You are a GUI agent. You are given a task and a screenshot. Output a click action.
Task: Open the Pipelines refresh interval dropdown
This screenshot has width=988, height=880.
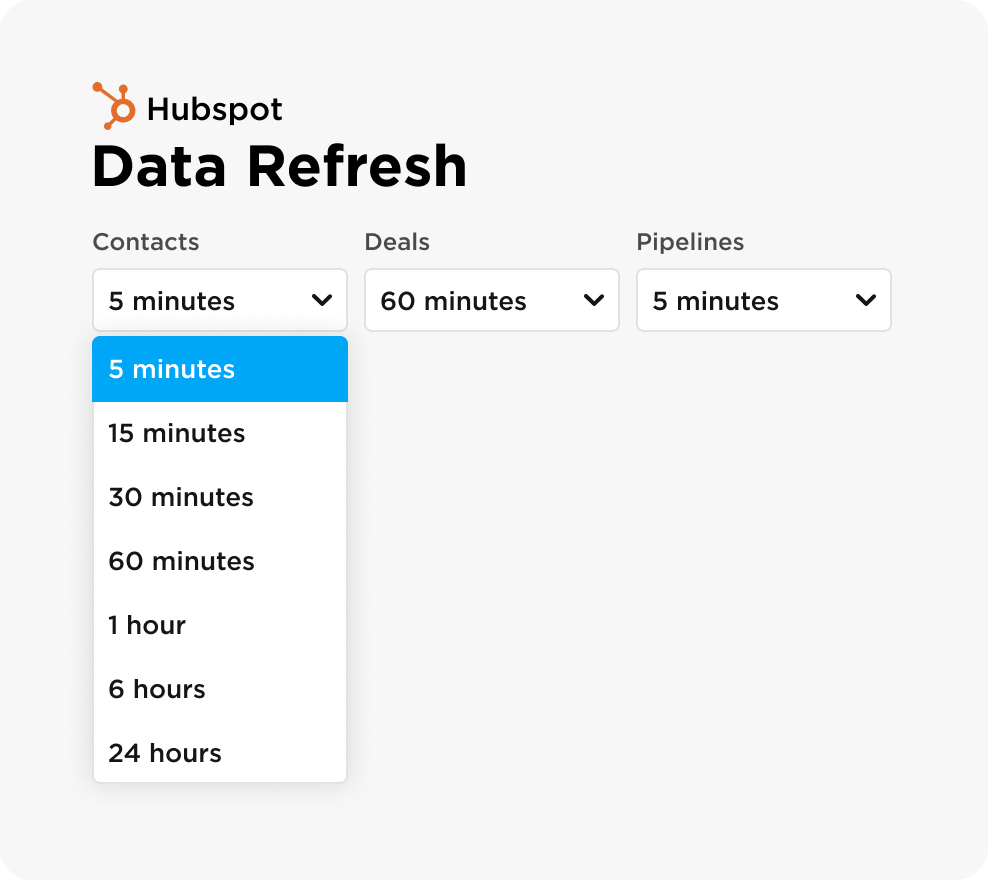pyautogui.click(x=763, y=300)
